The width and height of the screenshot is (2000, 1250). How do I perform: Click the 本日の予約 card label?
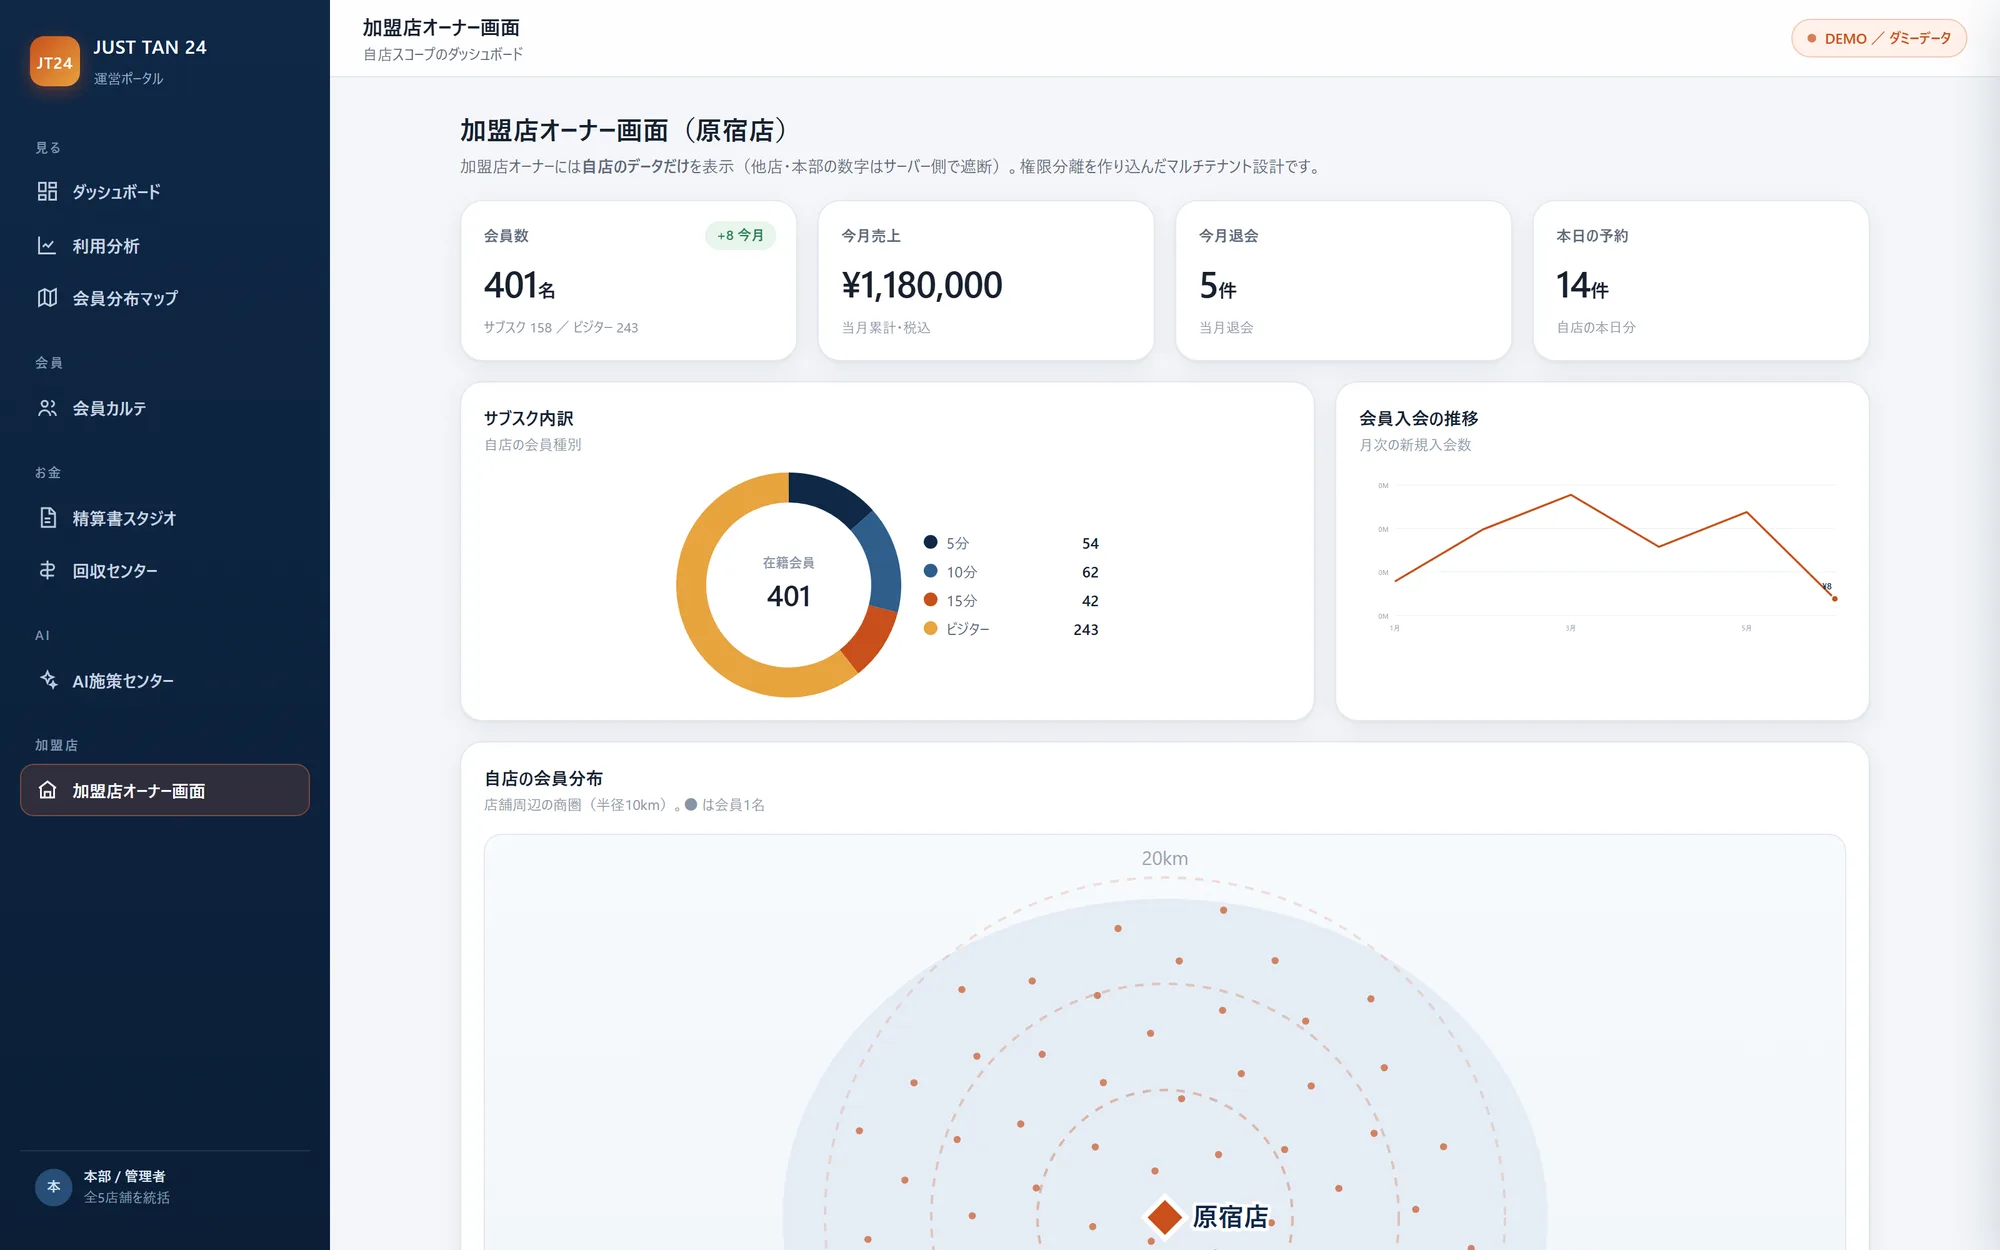pos(1592,236)
